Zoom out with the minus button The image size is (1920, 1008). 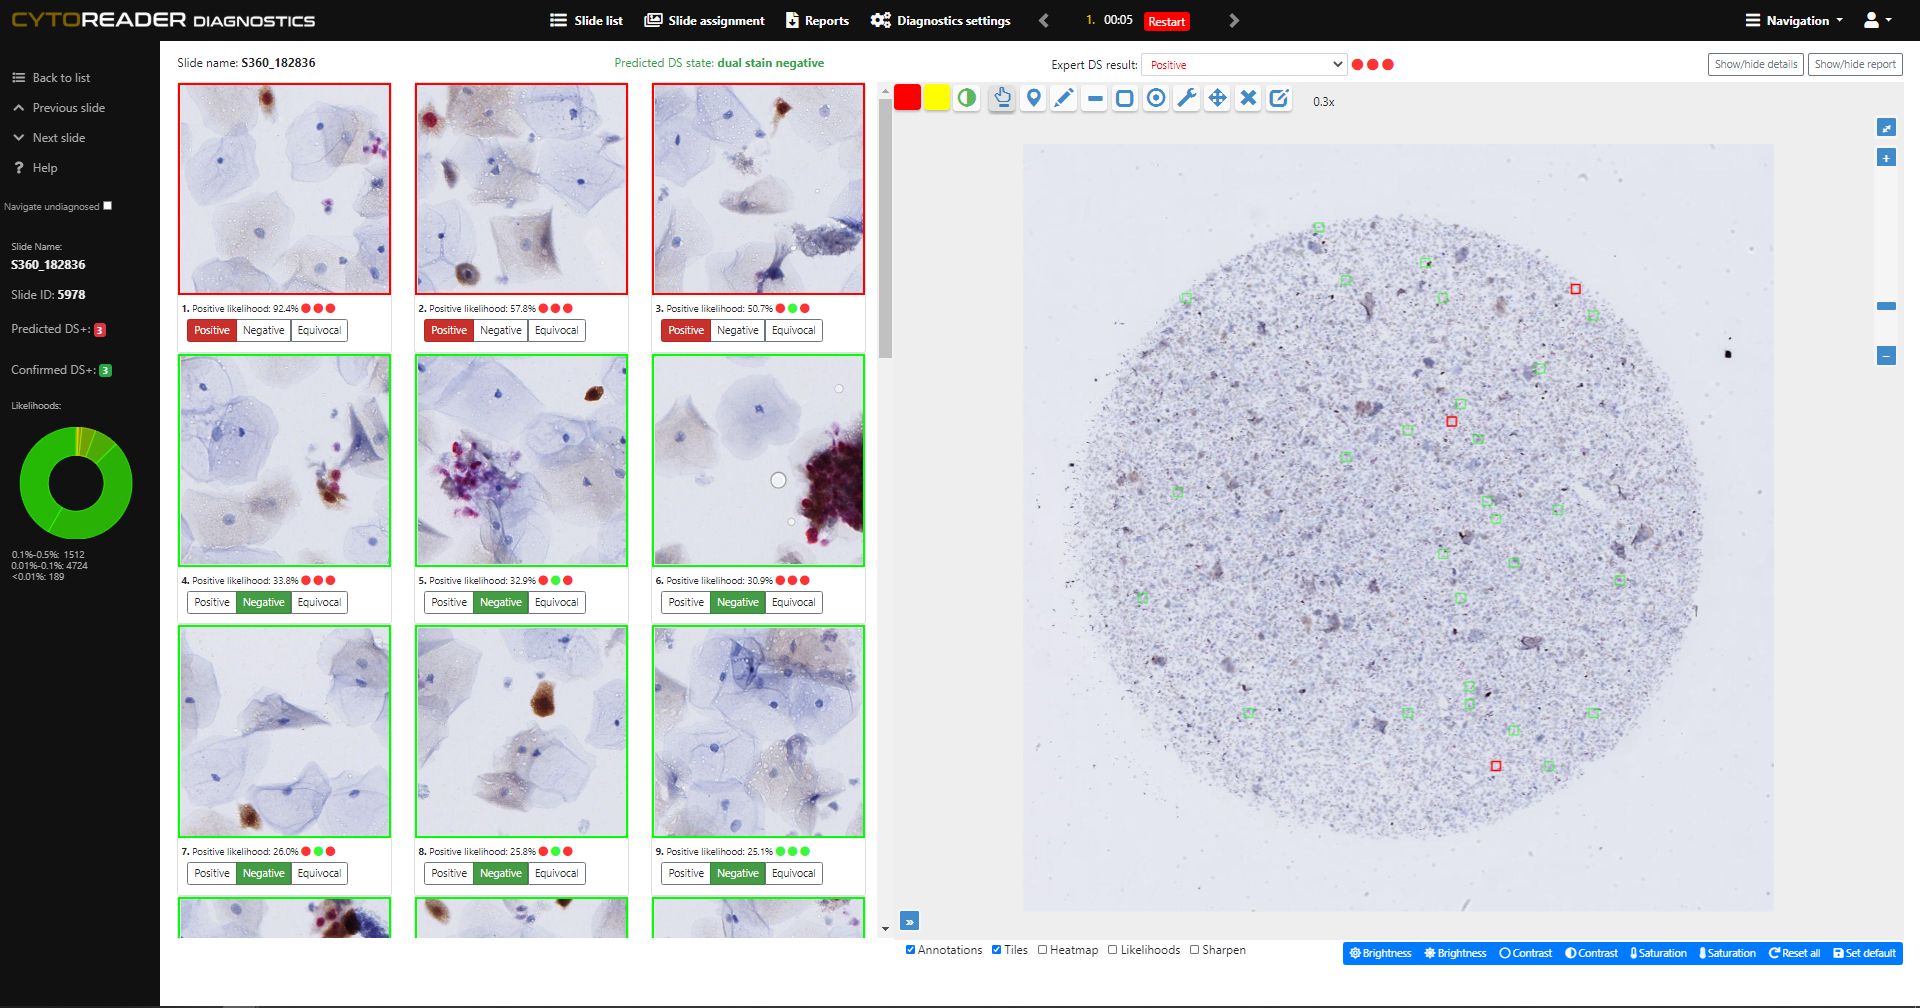[x=1886, y=356]
